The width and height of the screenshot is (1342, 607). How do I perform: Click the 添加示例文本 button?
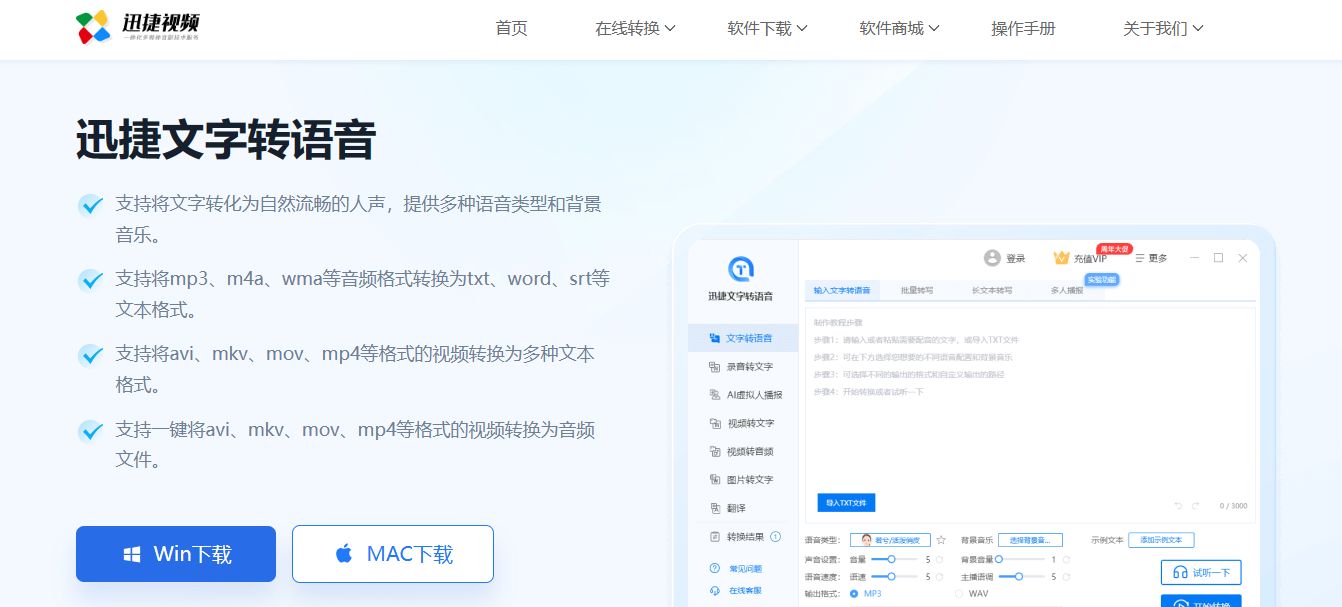[1161, 540]
